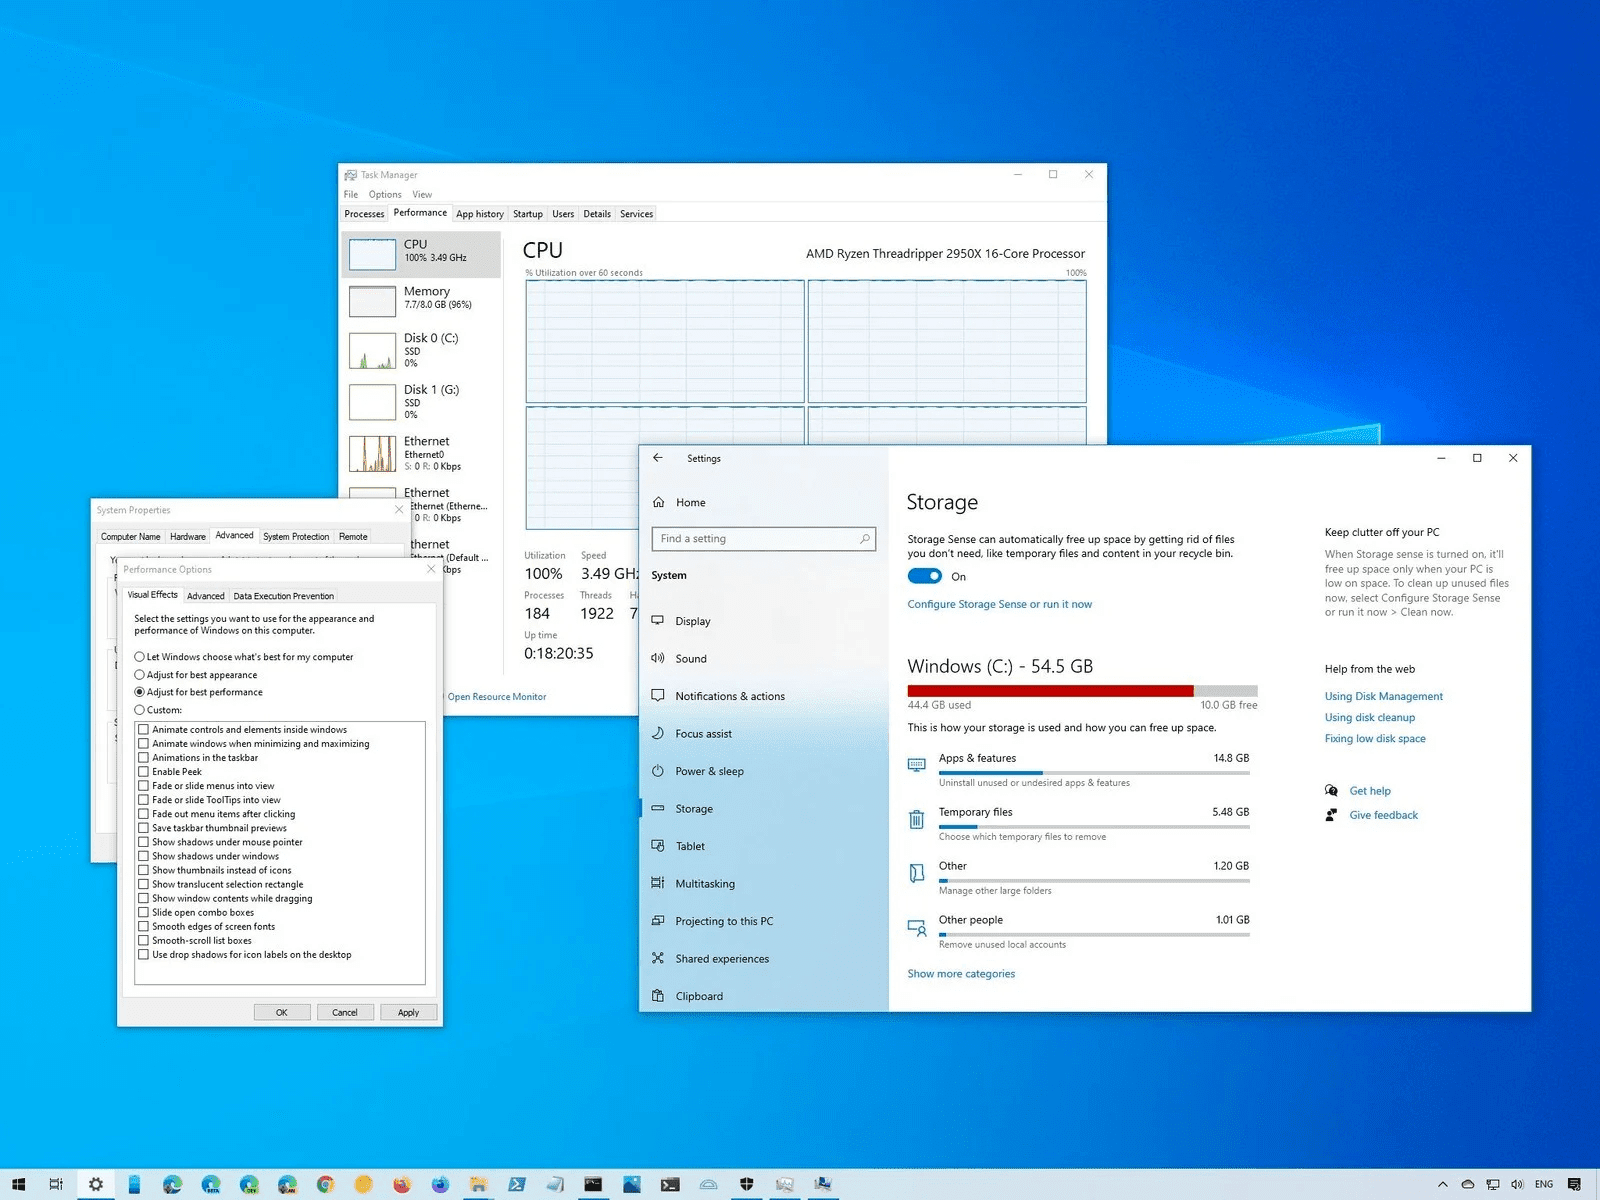Enable the Show shadows under windows checkbox
Screen dimensions: 1600x1200
click(x=145, y=856)
